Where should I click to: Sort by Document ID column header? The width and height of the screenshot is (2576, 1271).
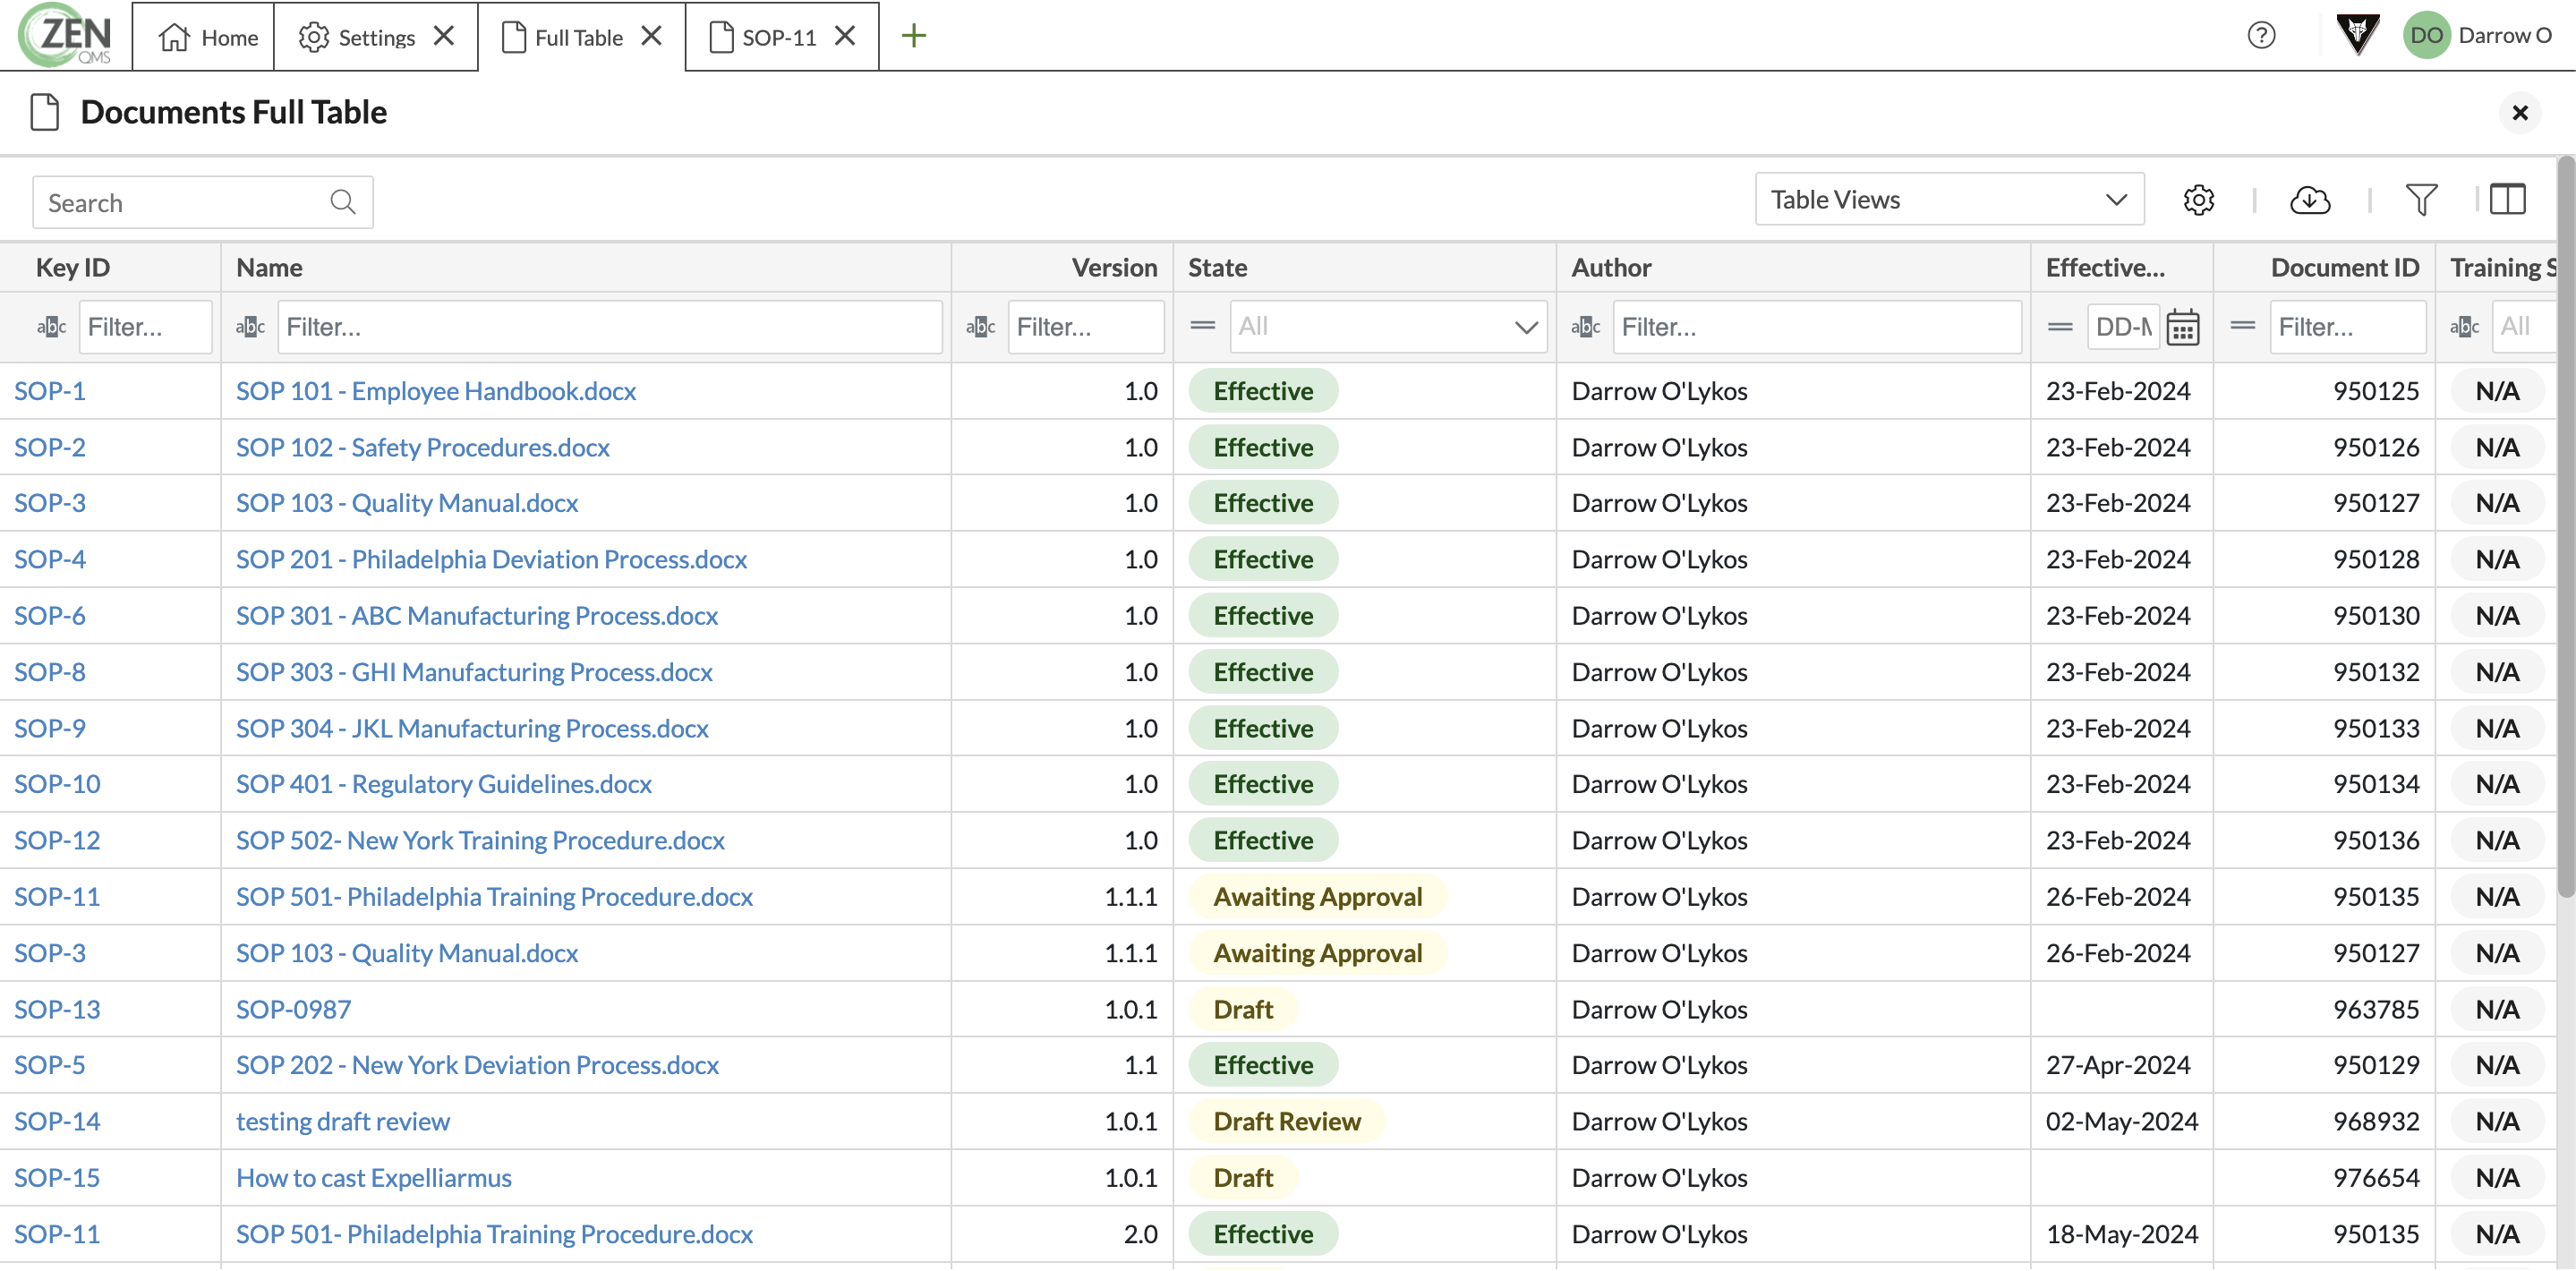[x=2344, y=268]
